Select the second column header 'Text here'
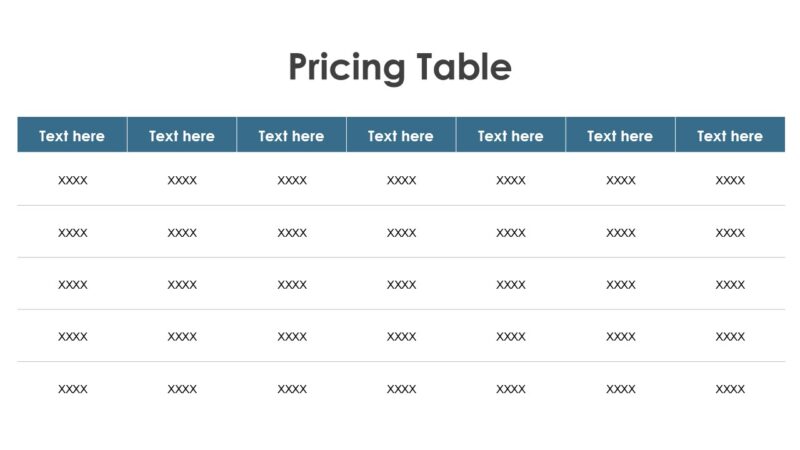 [x=182, y=136]
